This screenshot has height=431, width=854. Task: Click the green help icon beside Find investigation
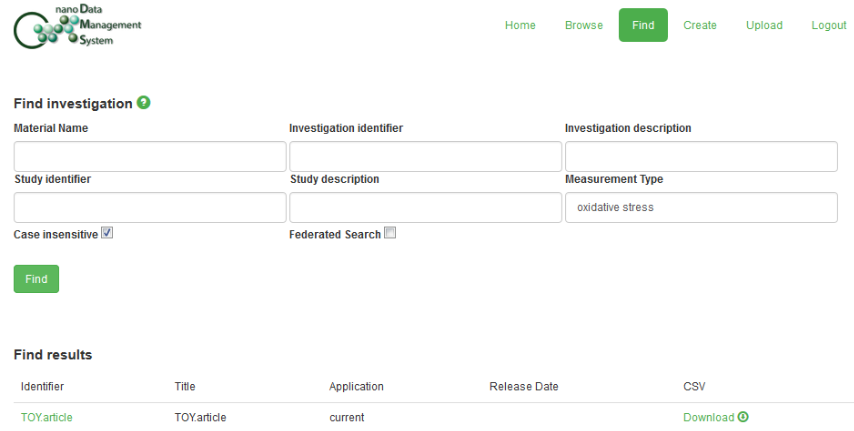pyautogui.click(x=144, y=103)
